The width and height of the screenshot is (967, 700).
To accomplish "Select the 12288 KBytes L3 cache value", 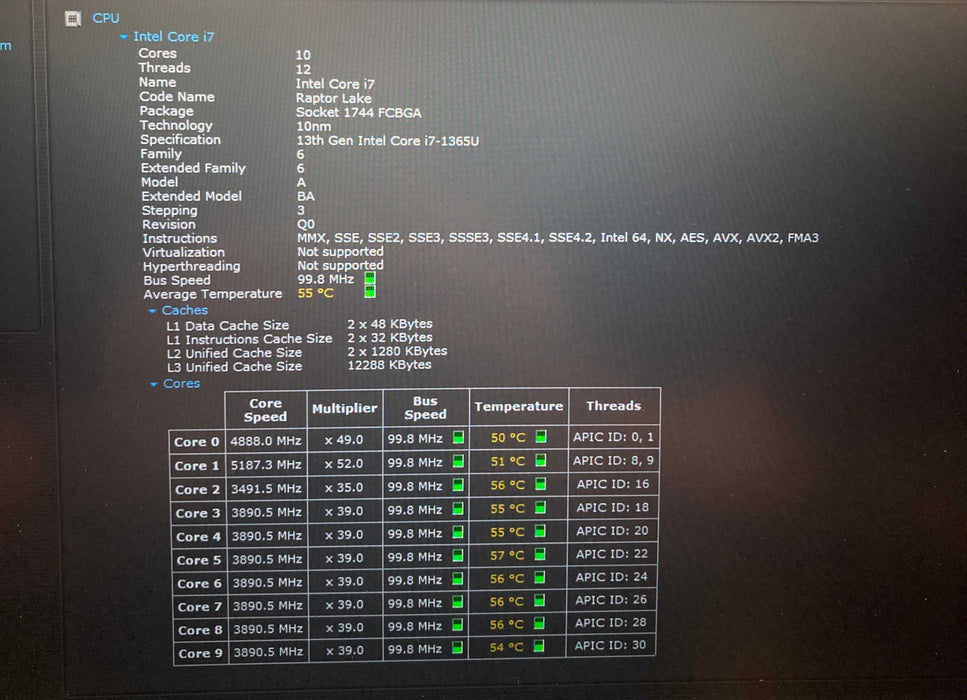I will point(389,365).
